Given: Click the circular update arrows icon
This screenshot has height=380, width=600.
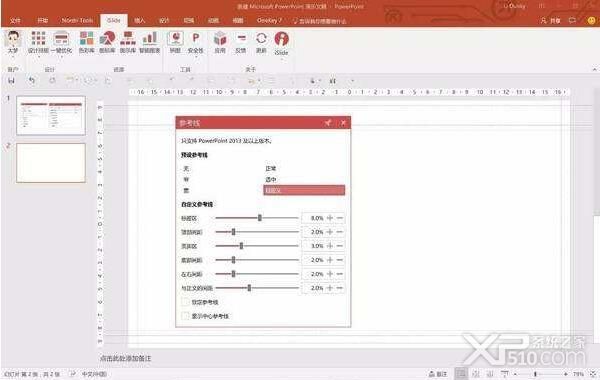Looking at the screenshot, I should click(x=261, y=42).
